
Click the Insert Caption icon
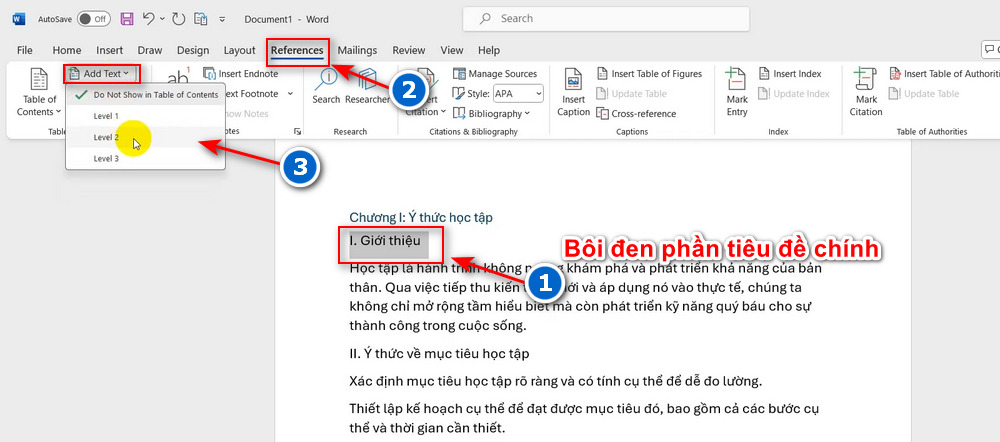pos(573,92)
